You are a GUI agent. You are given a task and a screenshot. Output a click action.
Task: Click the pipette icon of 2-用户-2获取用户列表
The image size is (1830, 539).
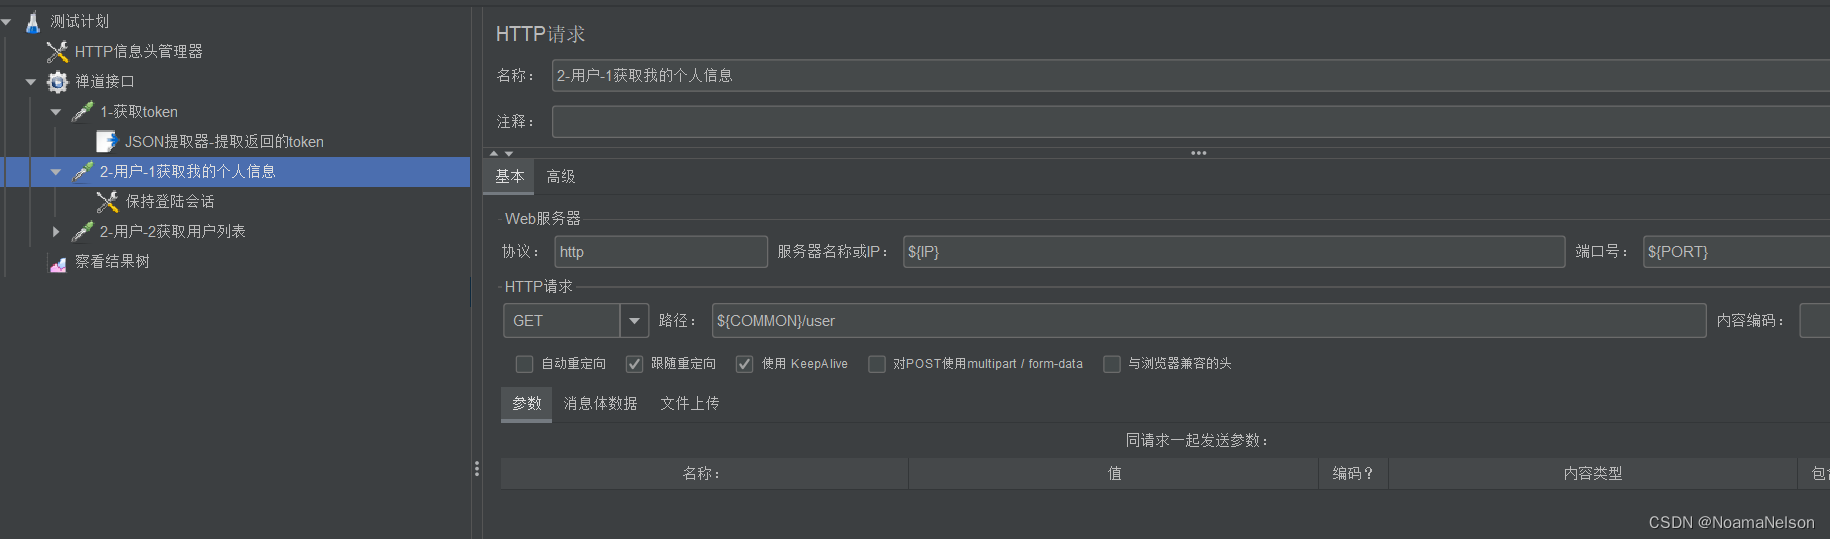(83, 231)
